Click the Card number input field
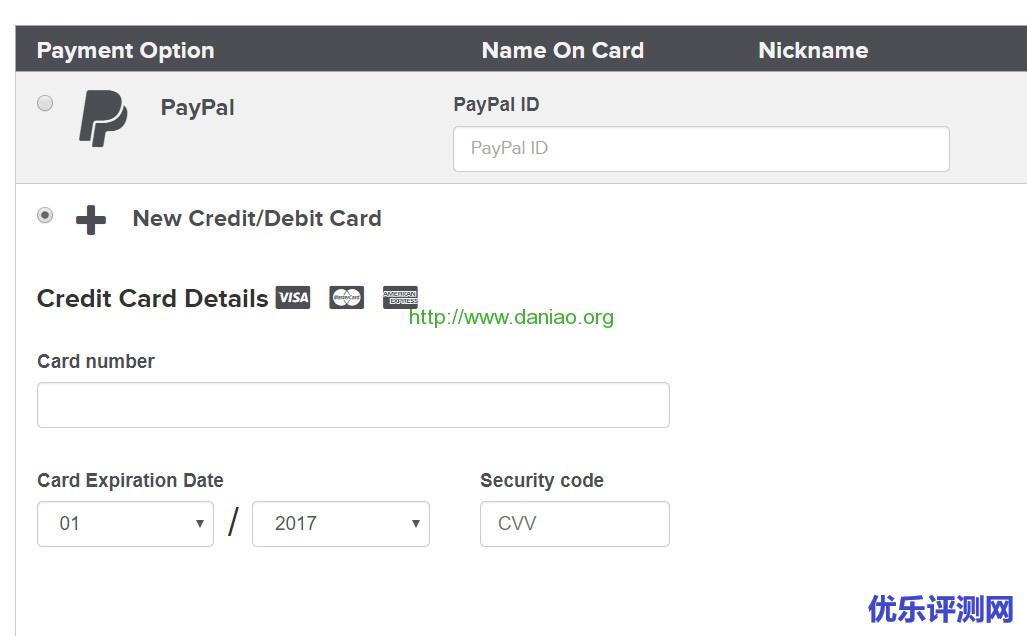1027x636 pixels. (353, 405)
